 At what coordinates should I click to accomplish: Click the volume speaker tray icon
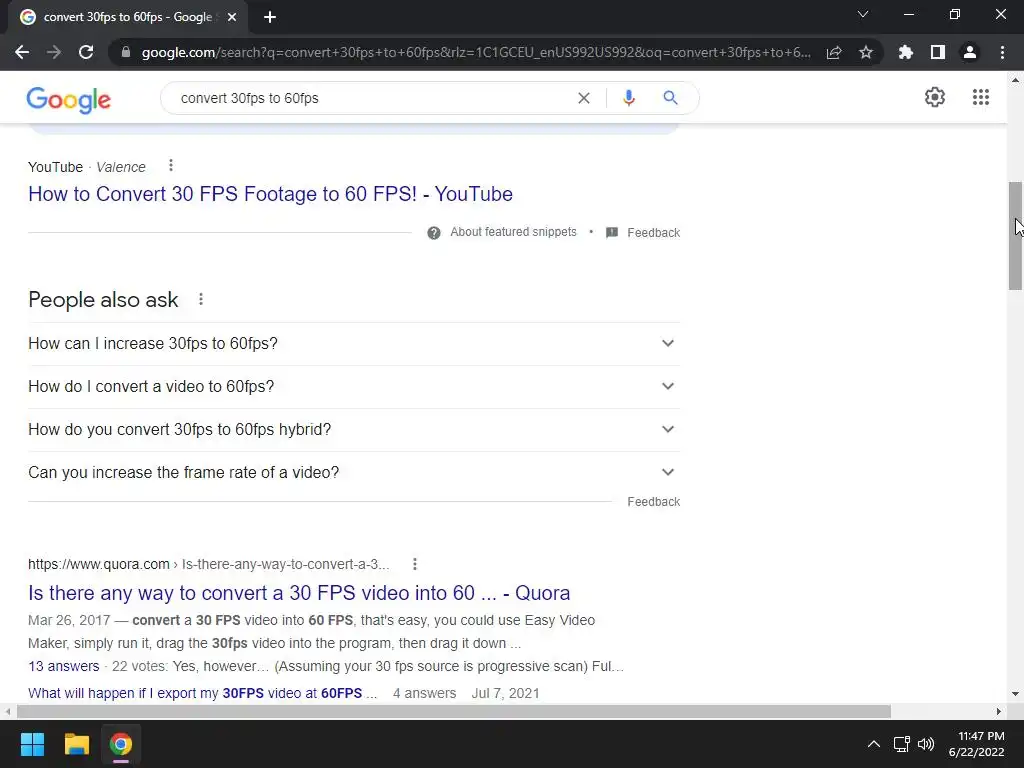coord(926,744)
